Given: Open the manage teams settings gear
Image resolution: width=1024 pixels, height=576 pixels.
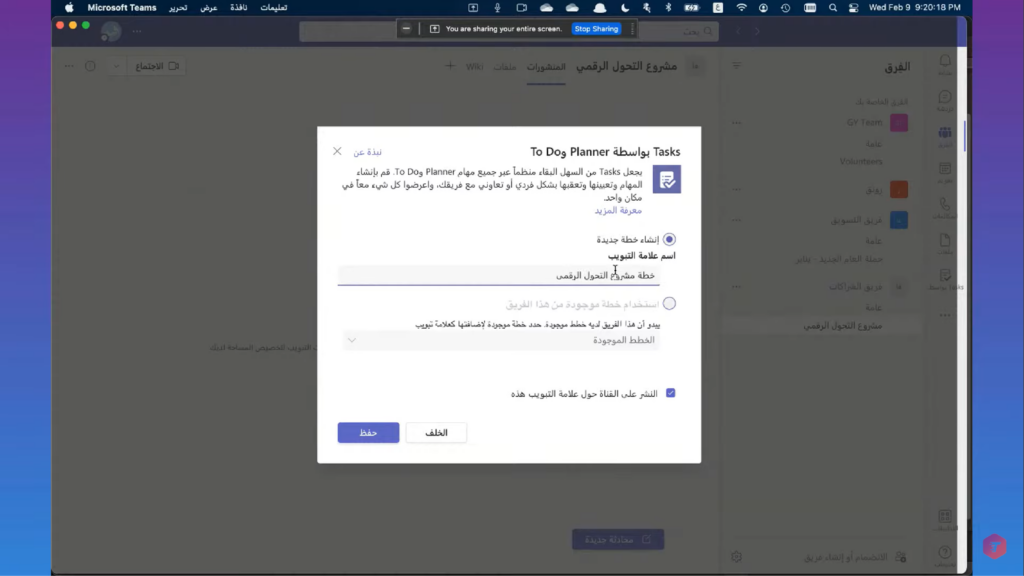Looking at the screenshot, I should coord(737,557).
